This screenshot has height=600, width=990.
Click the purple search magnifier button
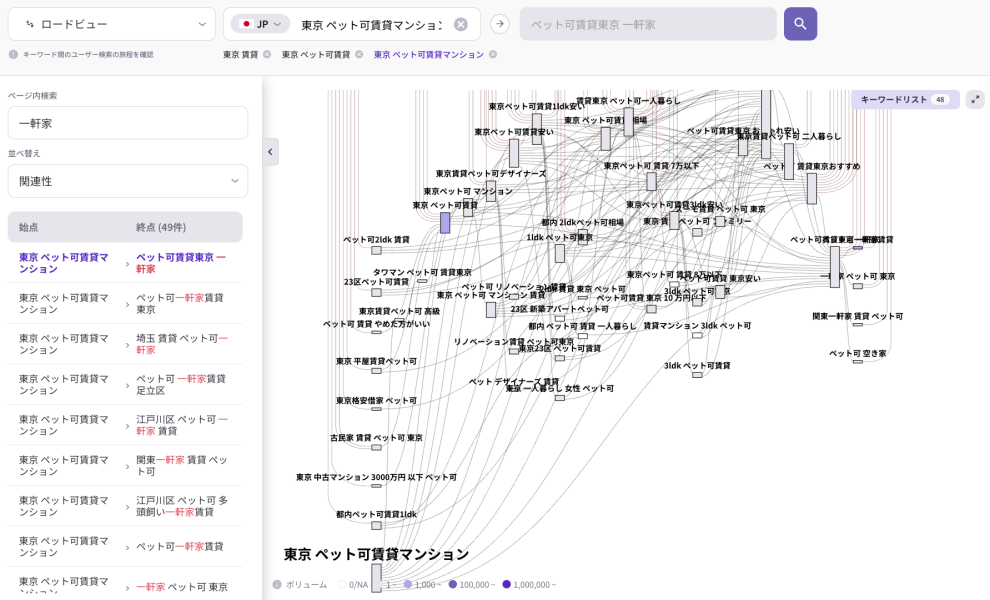[x=800, y=24]
